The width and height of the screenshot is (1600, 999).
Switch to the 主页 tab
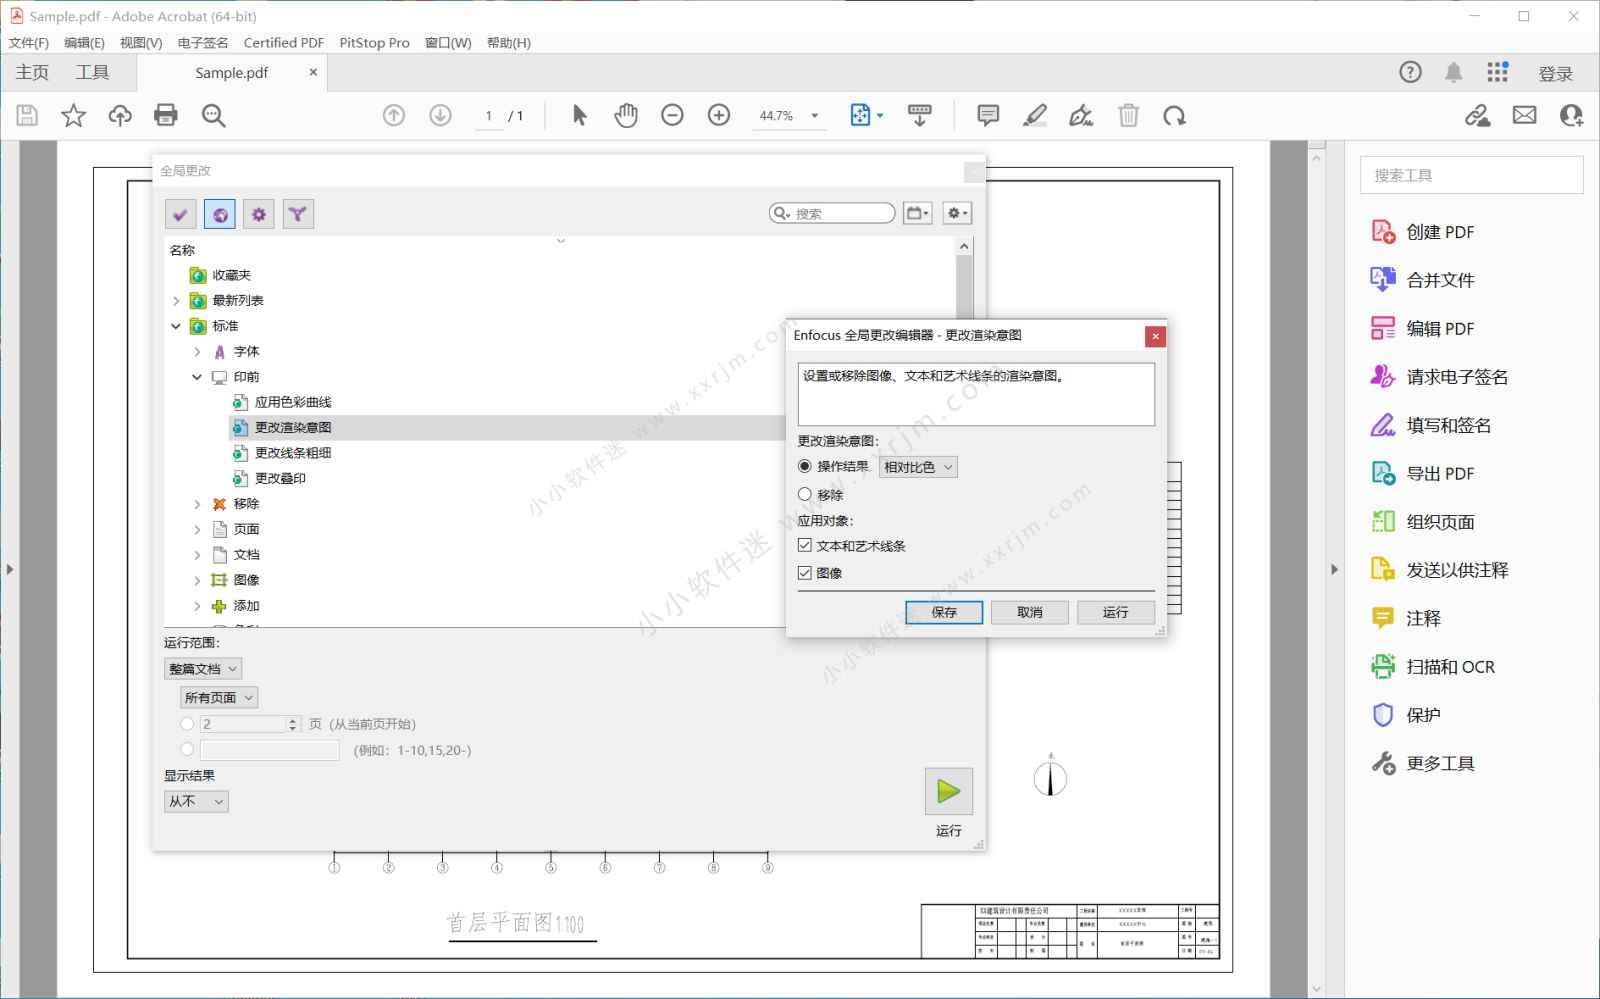32,72
